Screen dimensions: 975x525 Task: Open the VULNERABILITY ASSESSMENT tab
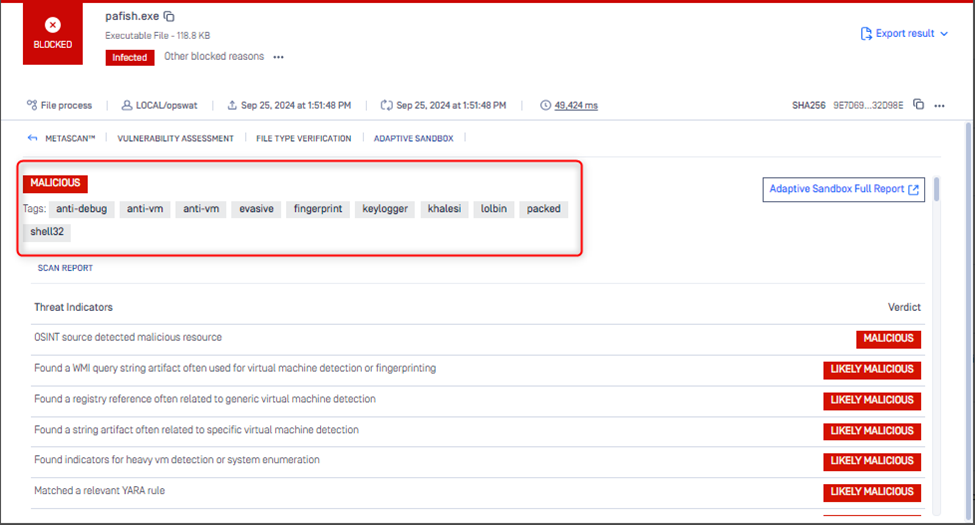click(175, 139)
